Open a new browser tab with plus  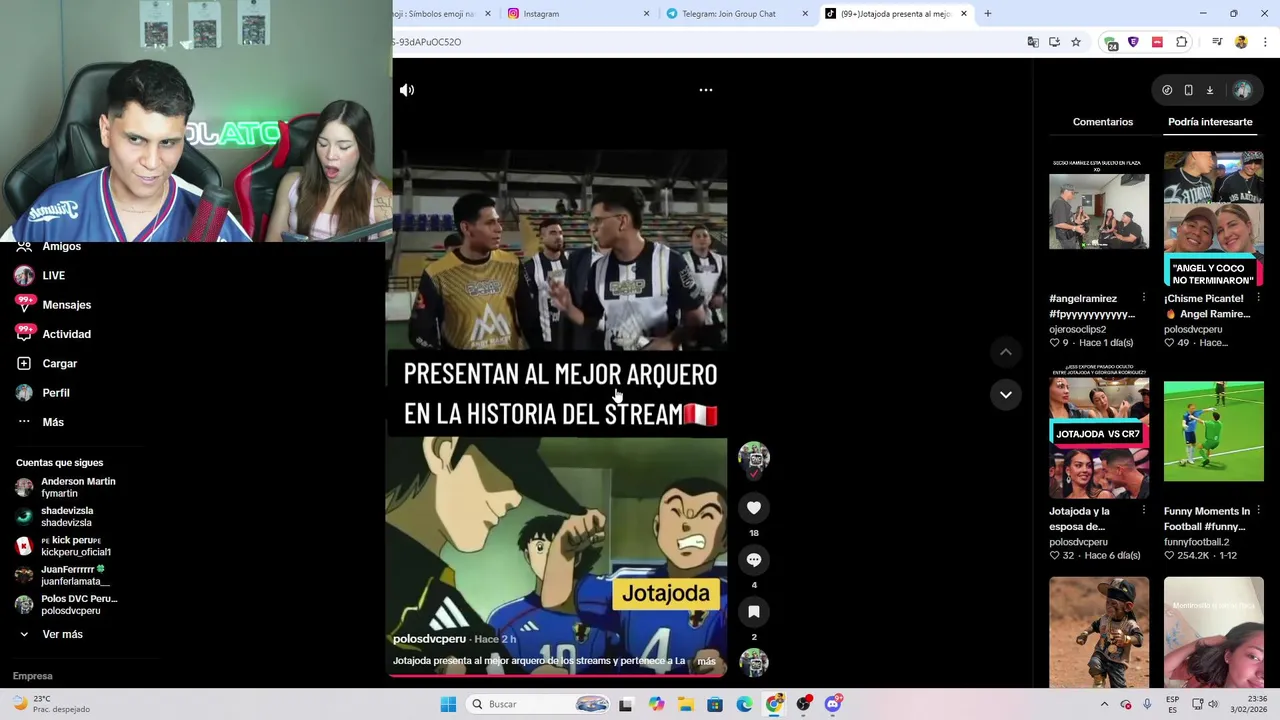click(x=988, y=14)
